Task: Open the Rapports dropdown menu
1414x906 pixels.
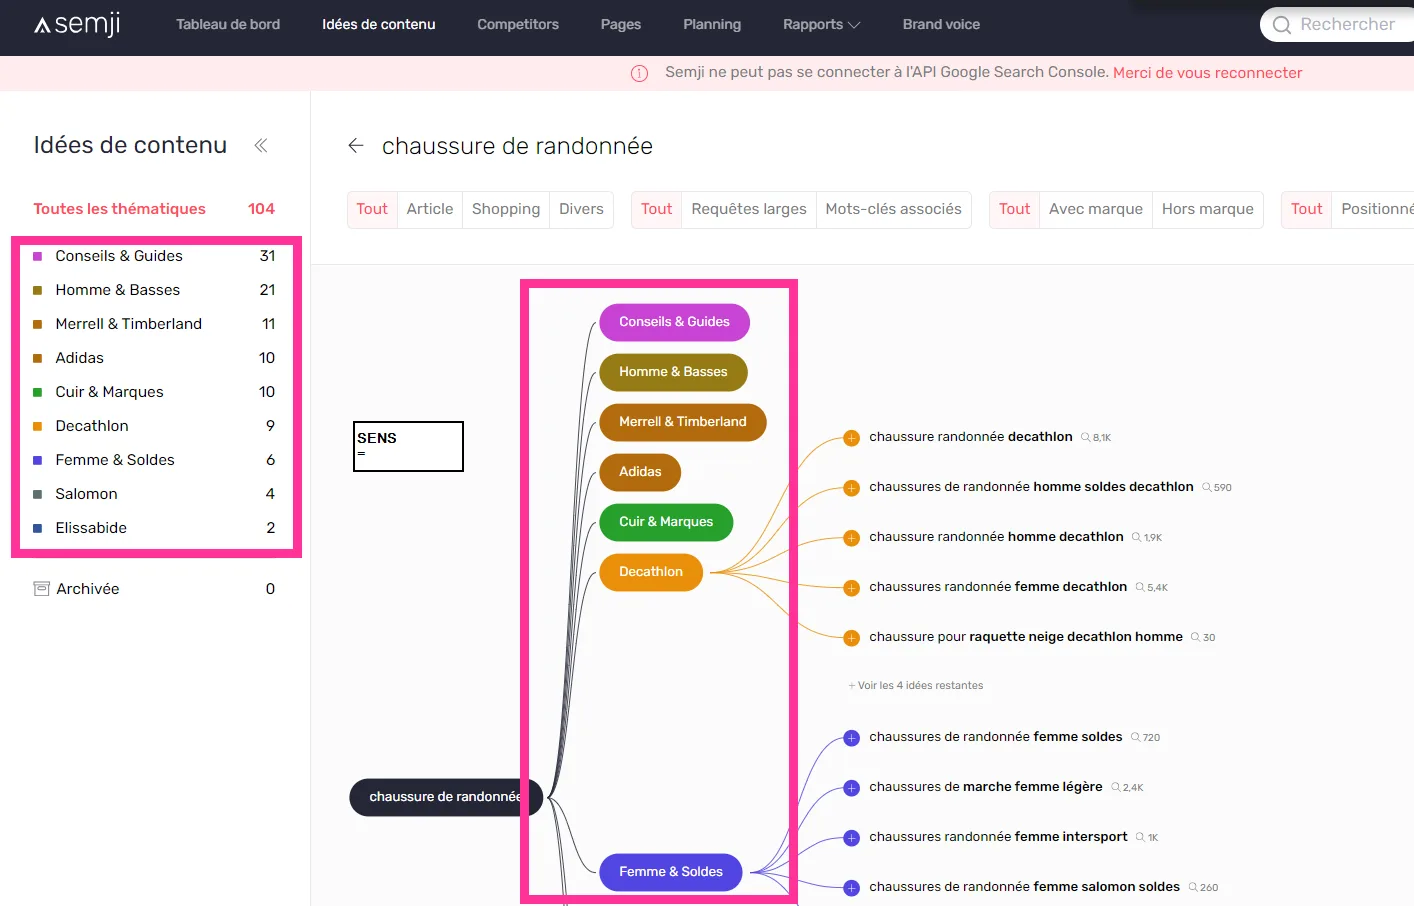Action: click(821, 24)
